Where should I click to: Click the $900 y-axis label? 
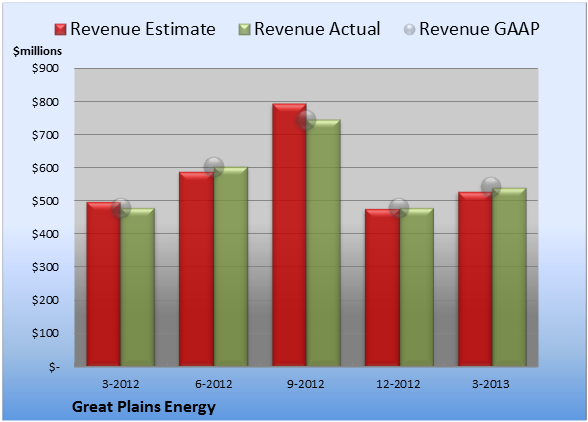[x=45, y=68]
